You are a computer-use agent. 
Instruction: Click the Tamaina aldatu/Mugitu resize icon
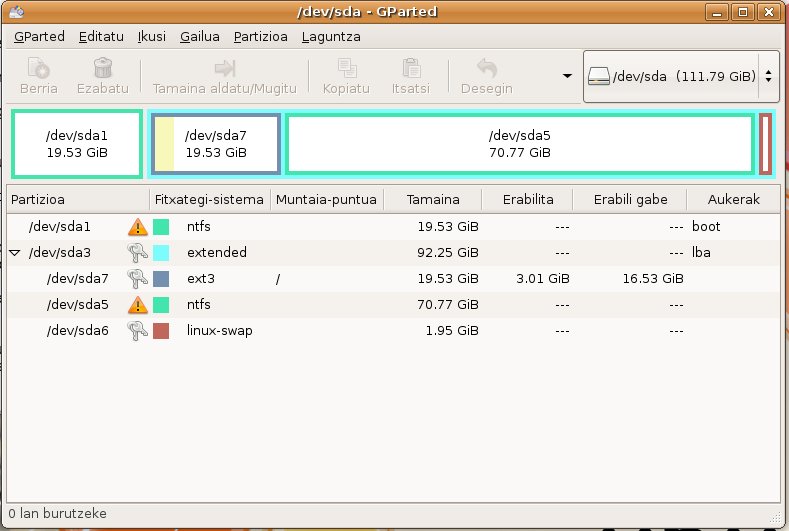tap(224, 68)
